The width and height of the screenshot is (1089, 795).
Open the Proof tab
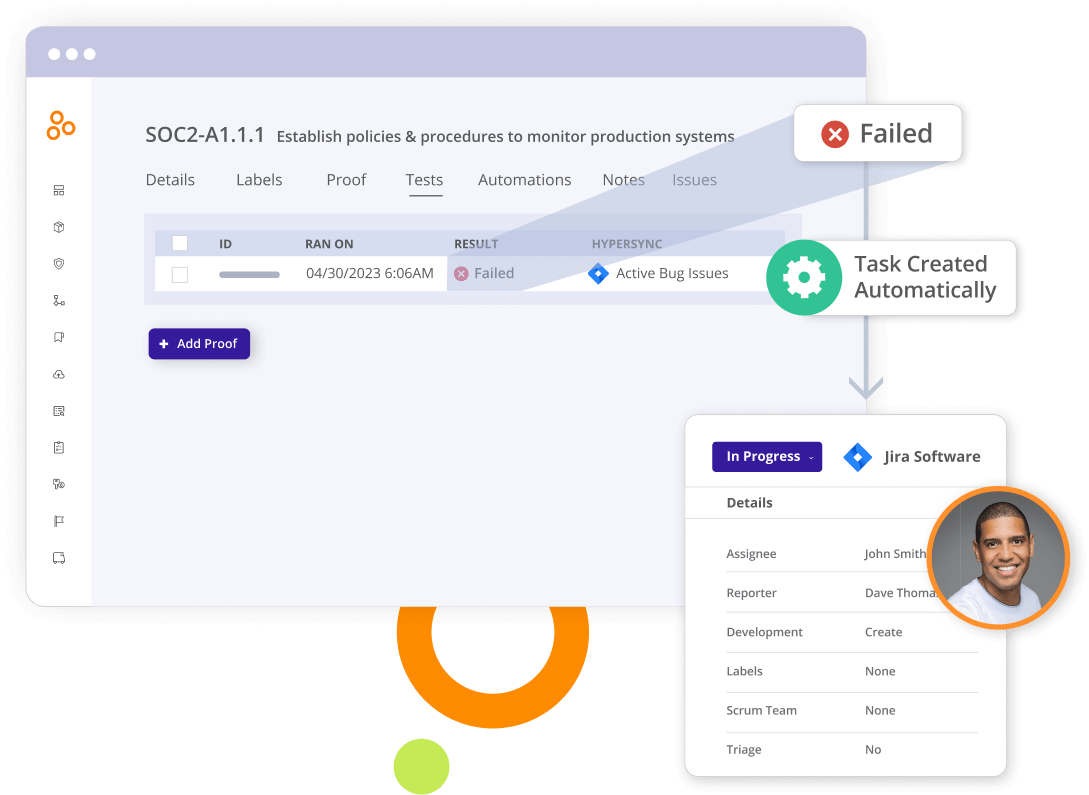tap(346, 180)
